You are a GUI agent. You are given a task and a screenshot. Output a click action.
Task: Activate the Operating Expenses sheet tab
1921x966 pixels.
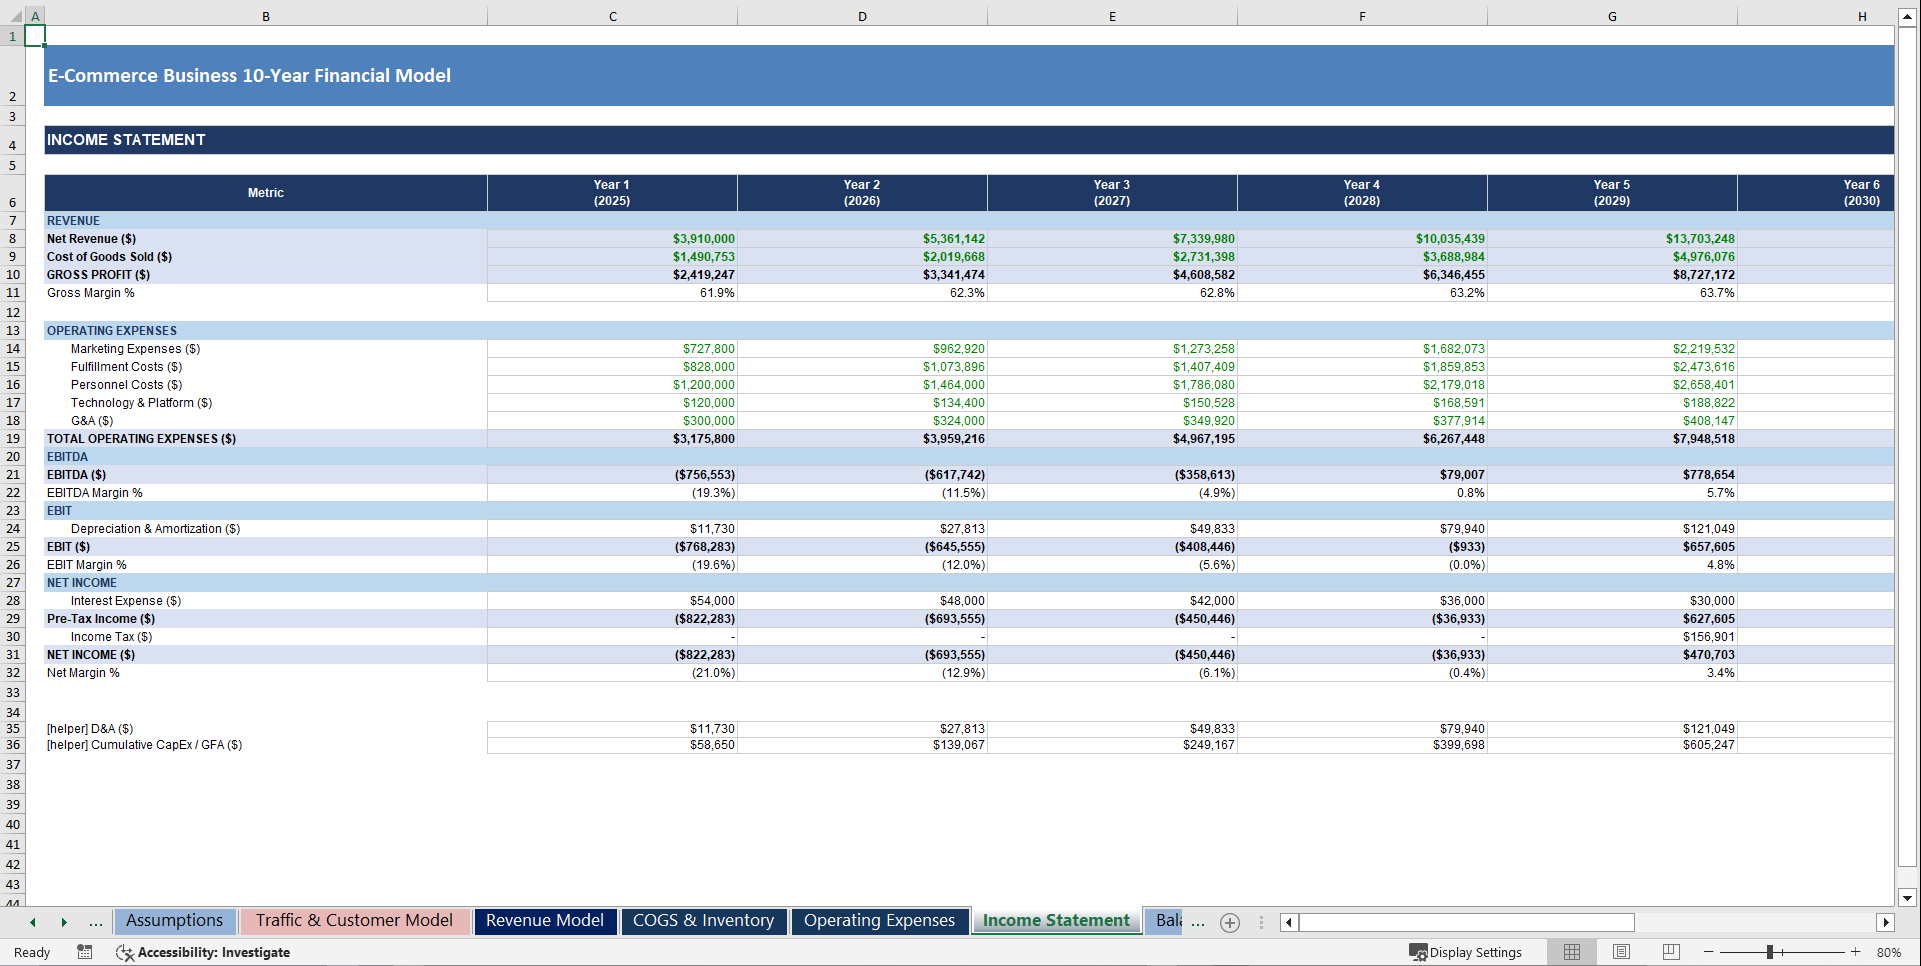point(879,921)
